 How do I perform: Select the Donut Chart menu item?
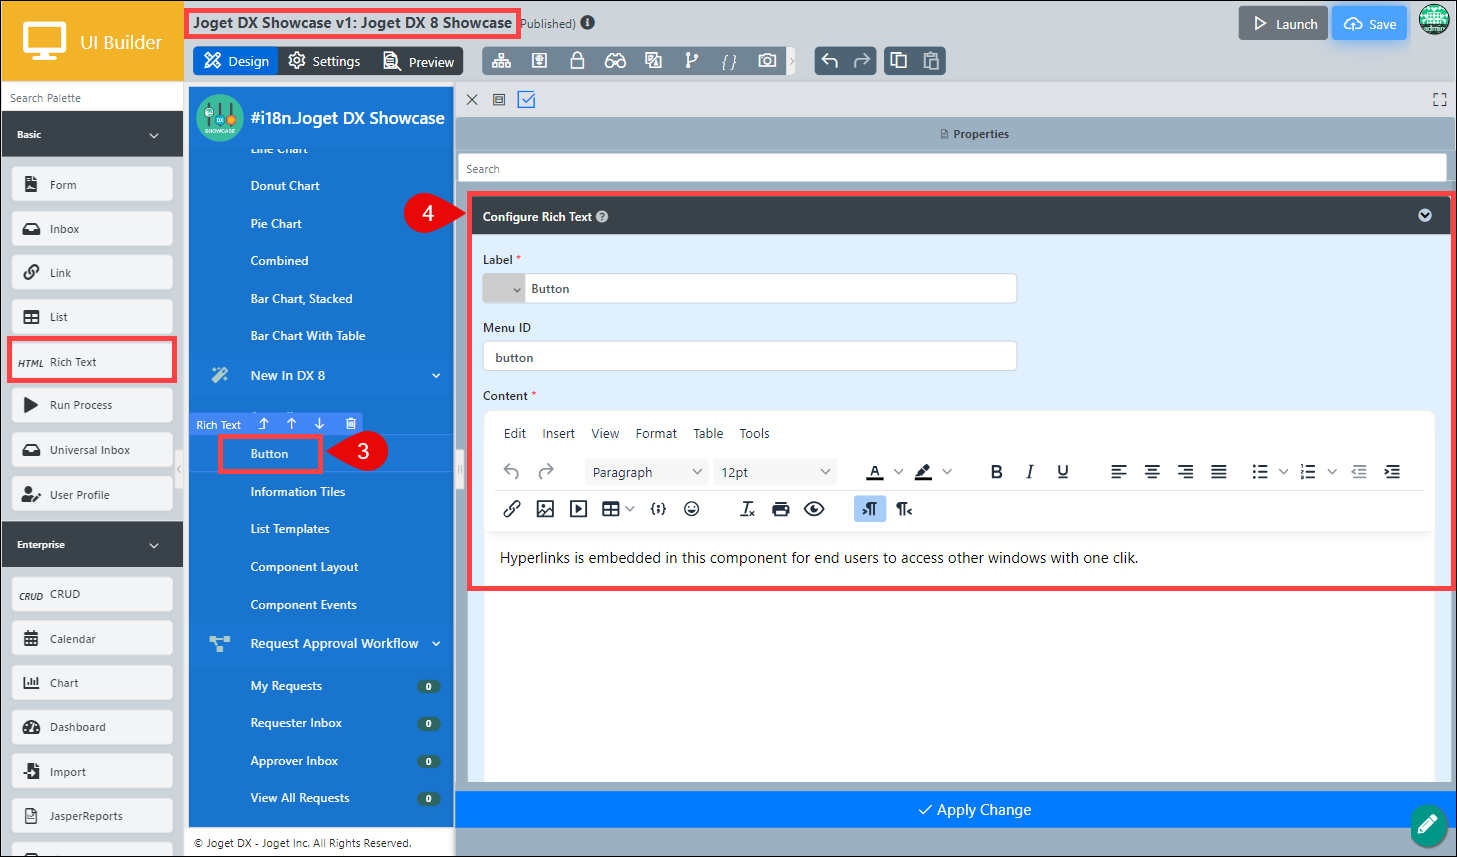pyautogui.click(x=285, y=186)
